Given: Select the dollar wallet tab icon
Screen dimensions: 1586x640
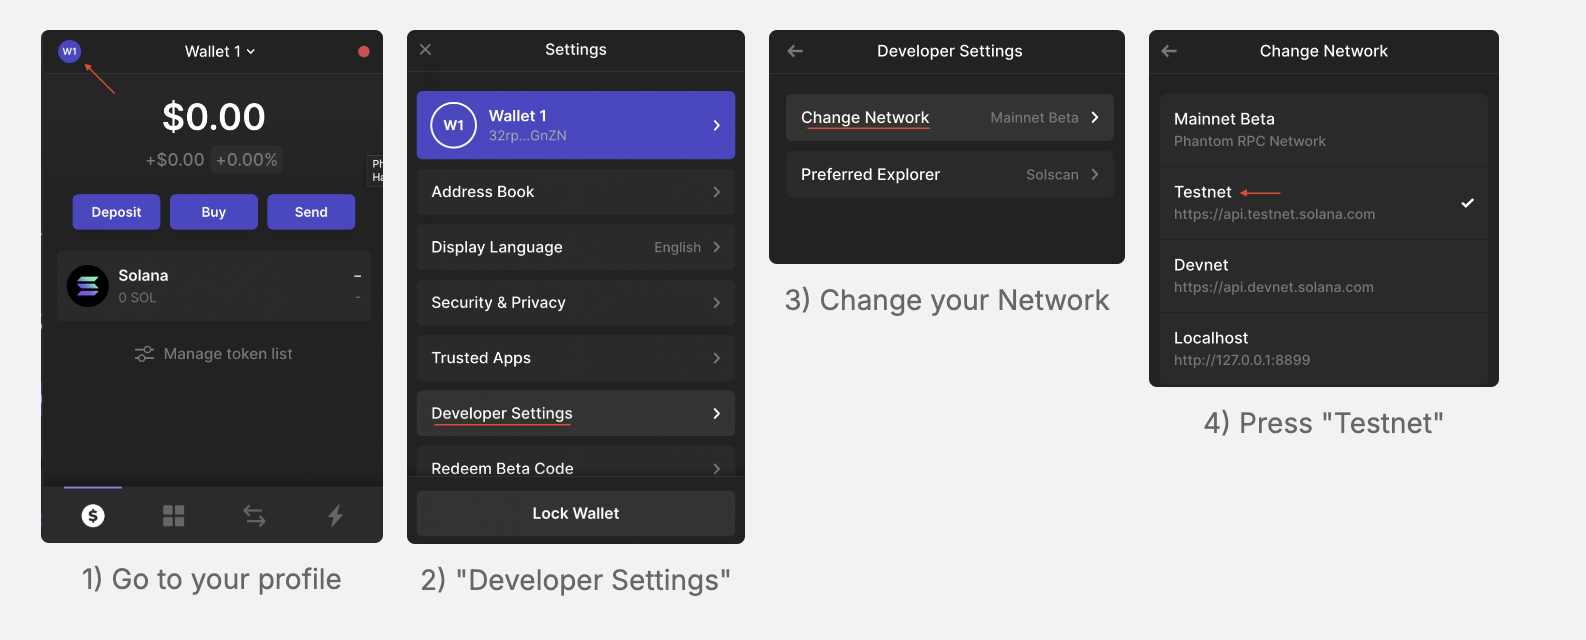Looking at the screenshot, I should (x=93, y=515).
